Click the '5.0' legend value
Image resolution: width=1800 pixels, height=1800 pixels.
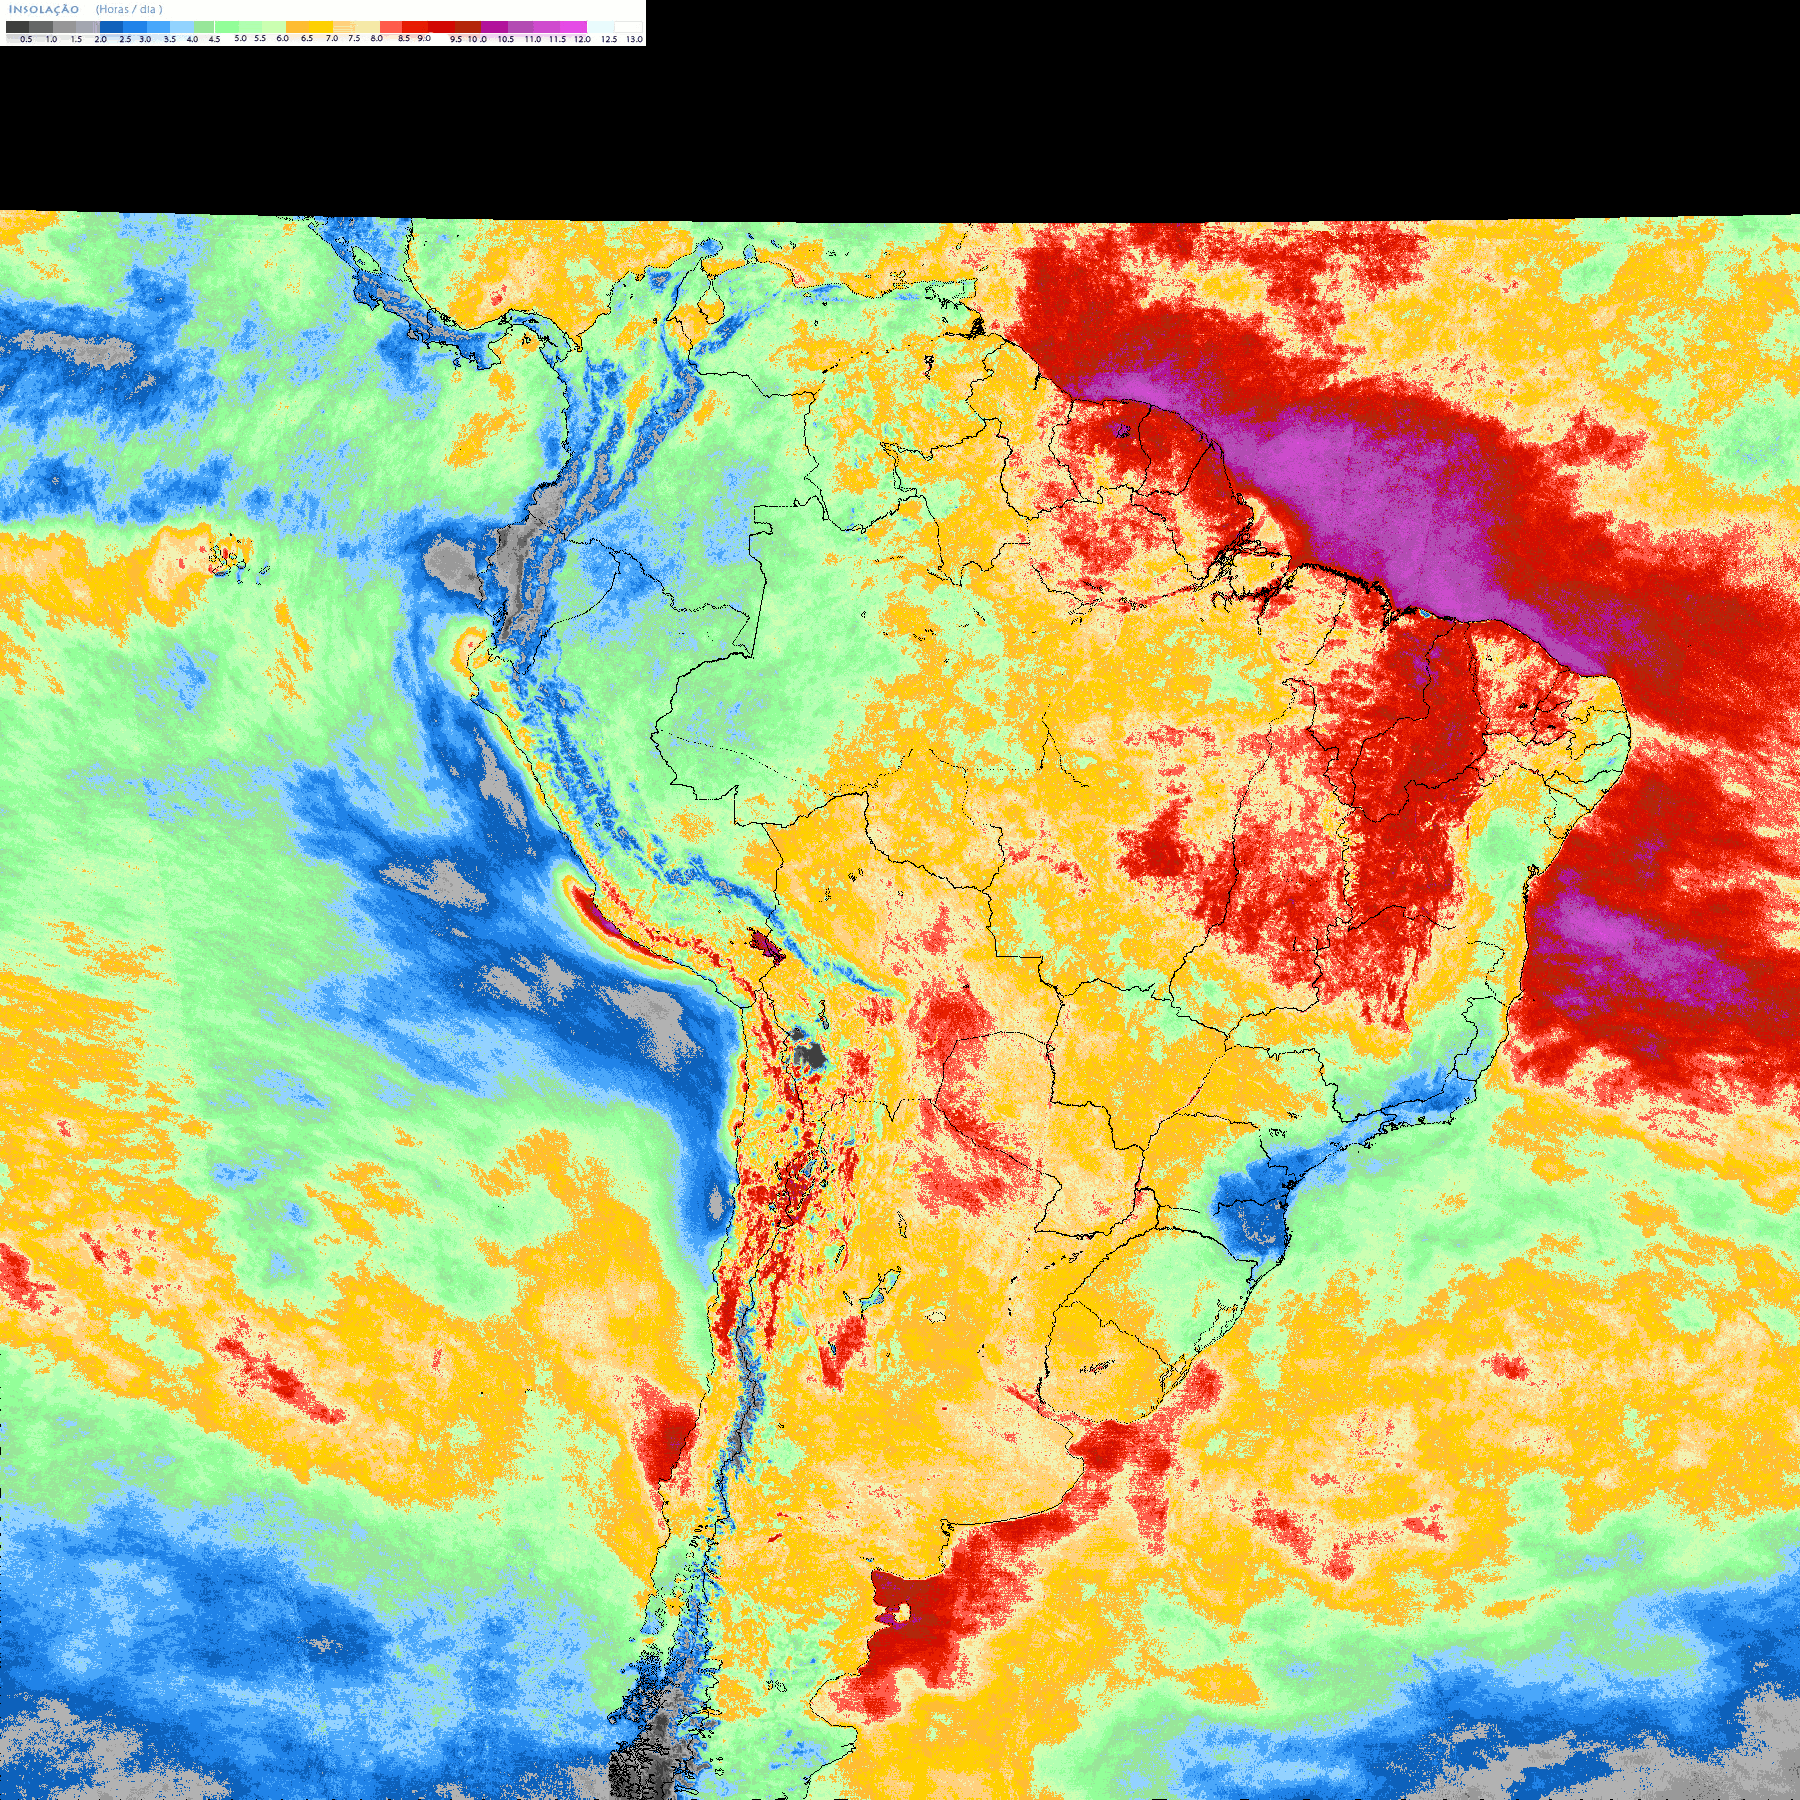coord(240,38)
